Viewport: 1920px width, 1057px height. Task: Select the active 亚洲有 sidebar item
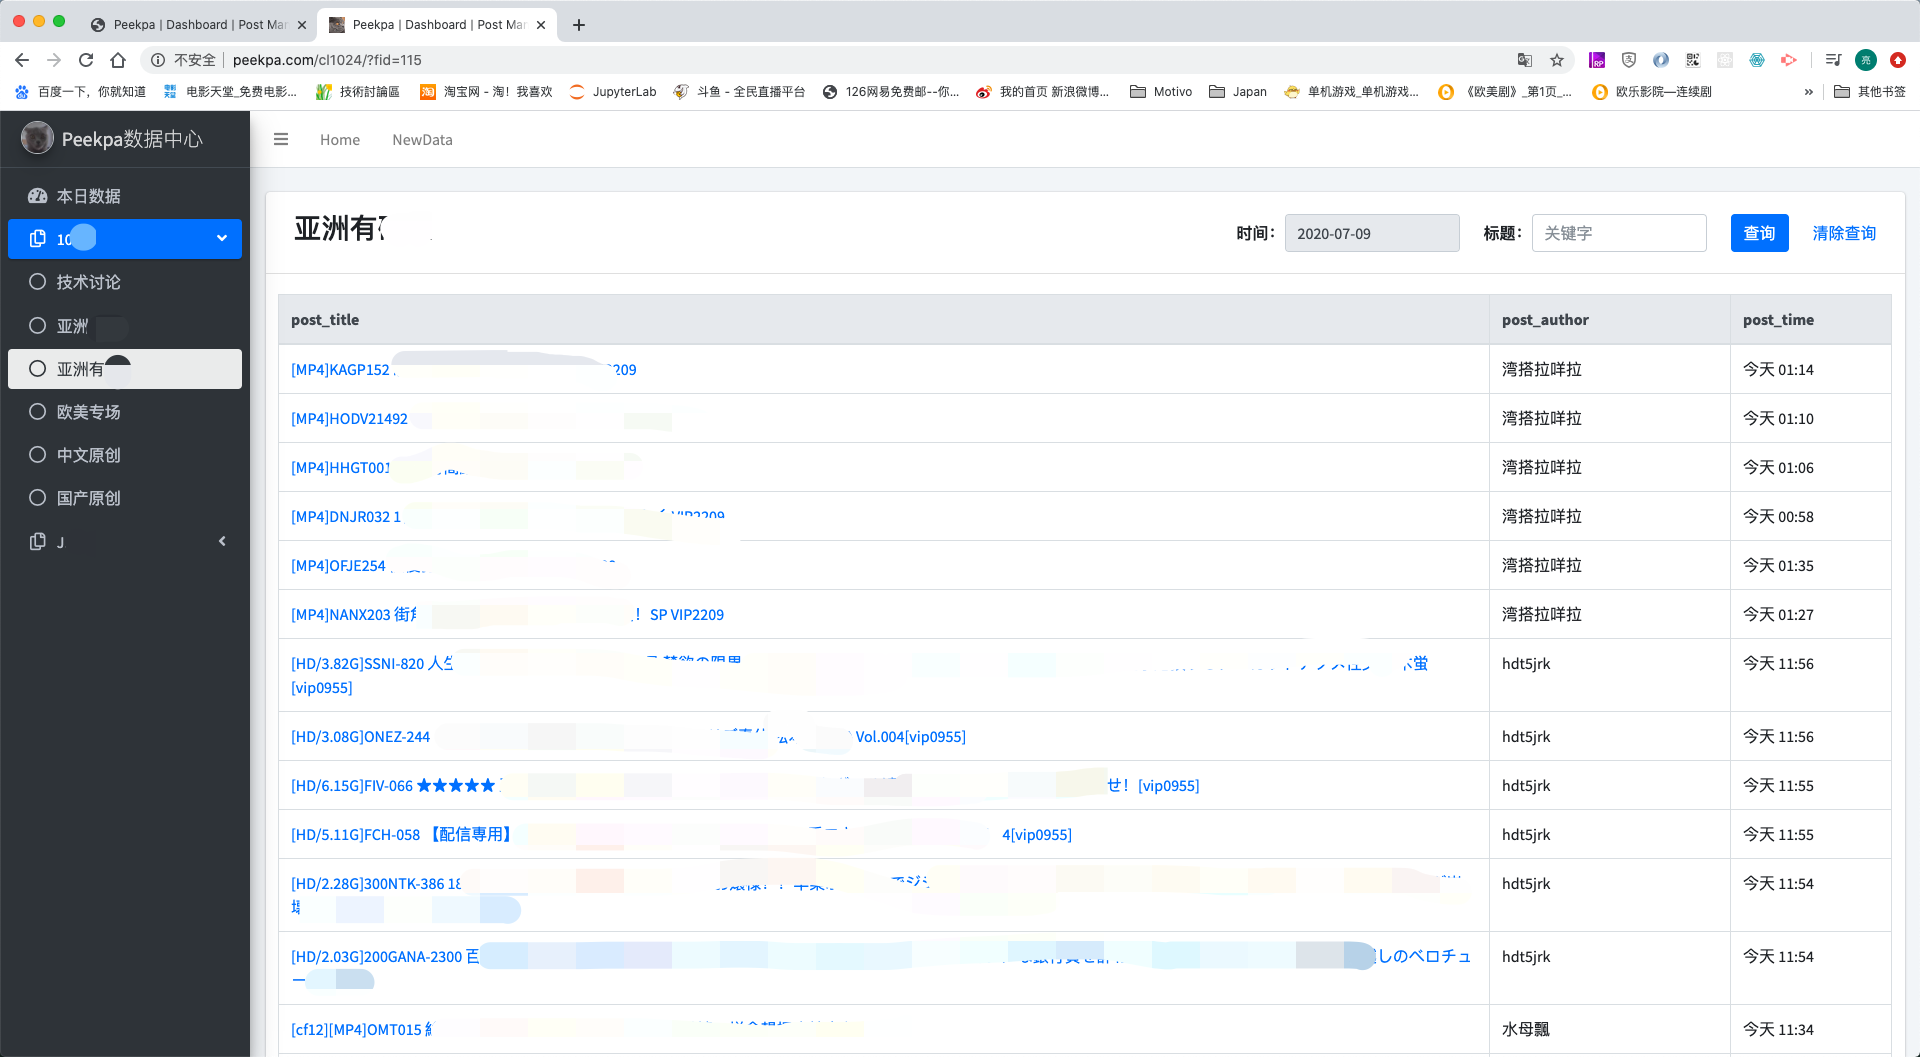click(x=125, y=369)
